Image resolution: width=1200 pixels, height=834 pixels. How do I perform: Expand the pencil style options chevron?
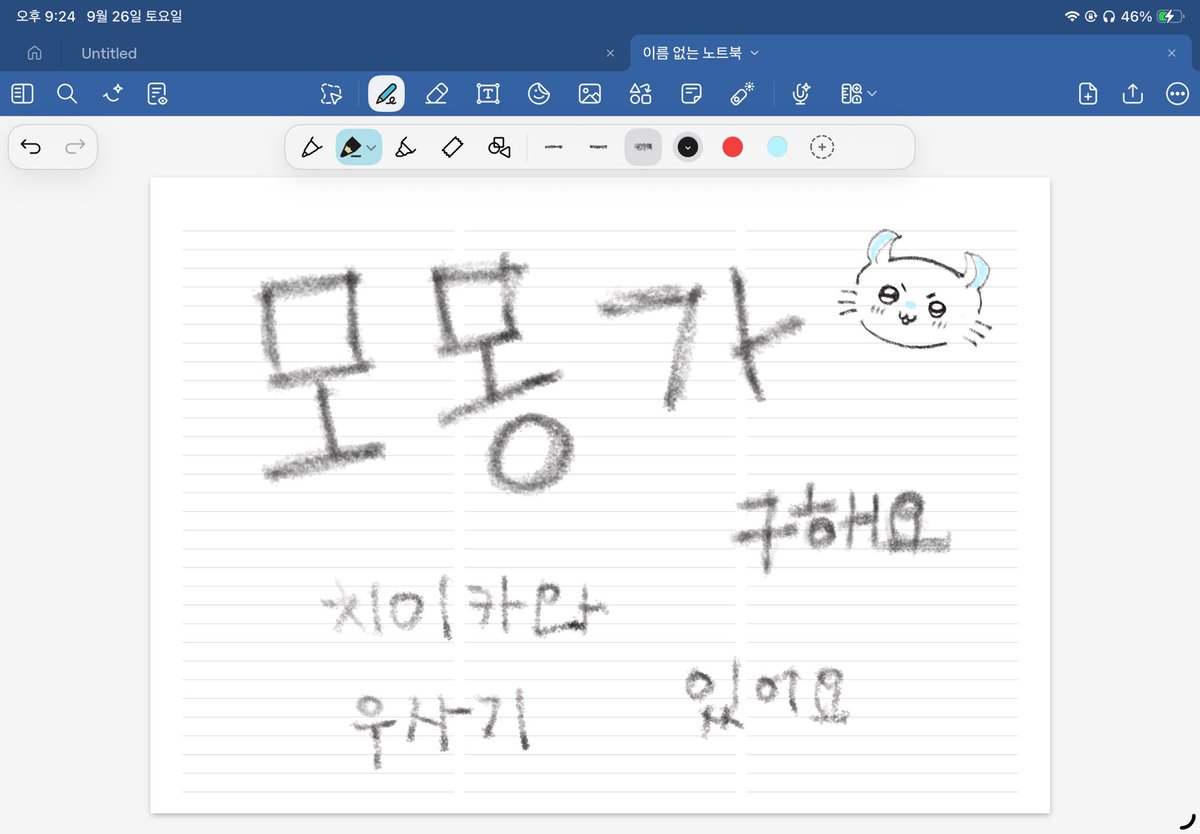click(372, 148)
